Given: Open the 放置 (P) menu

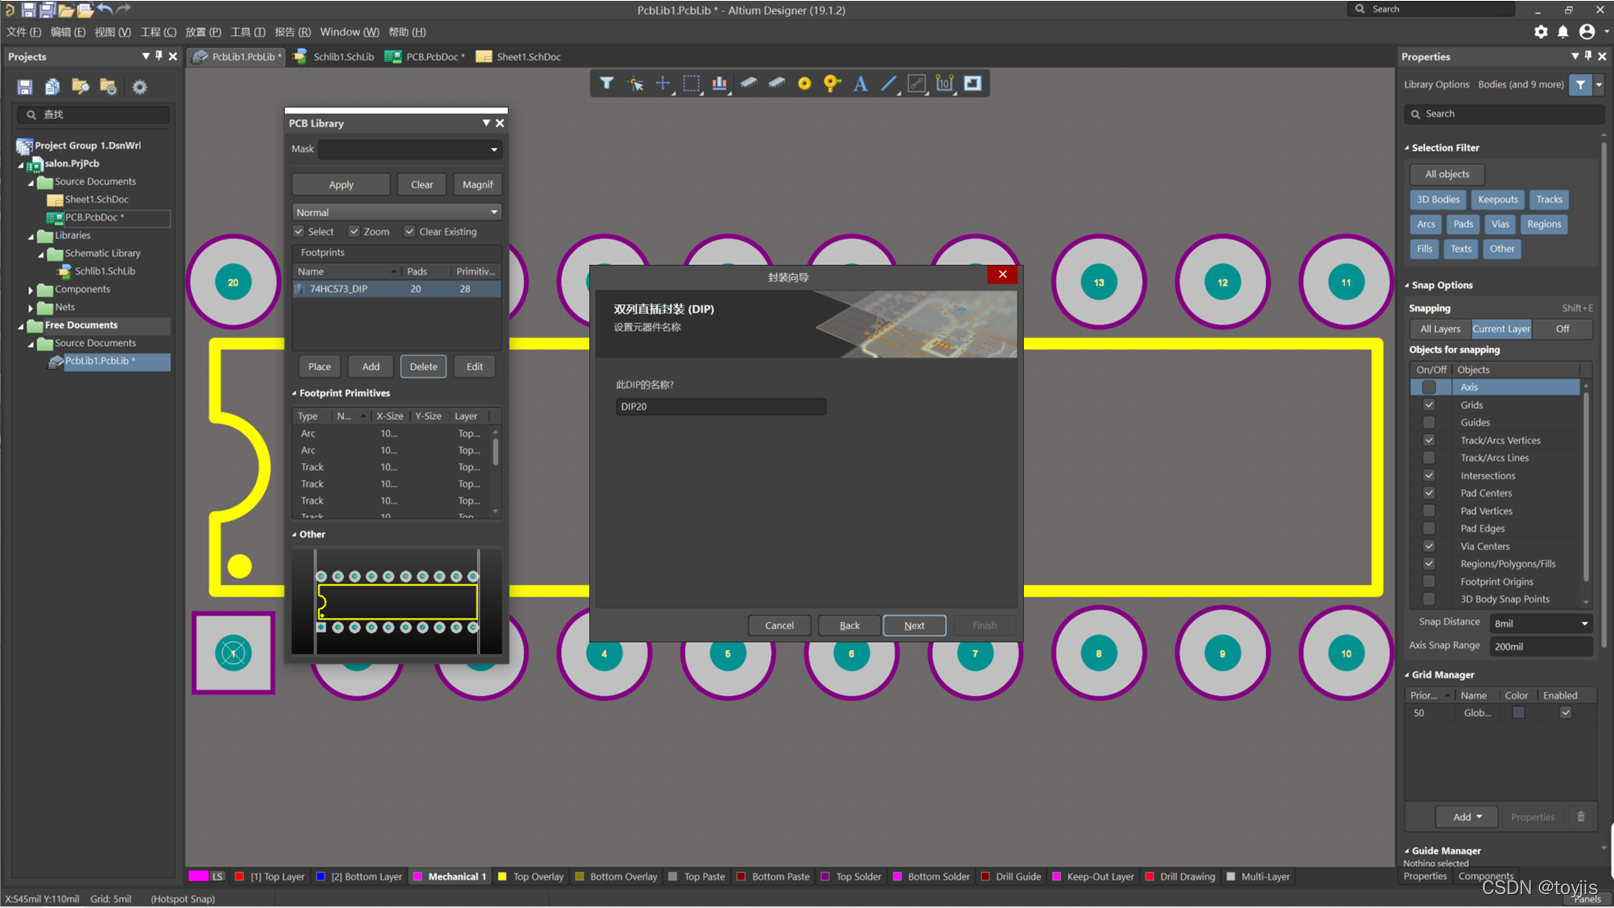Looking at the screenshot, I should tap(203, 32).
